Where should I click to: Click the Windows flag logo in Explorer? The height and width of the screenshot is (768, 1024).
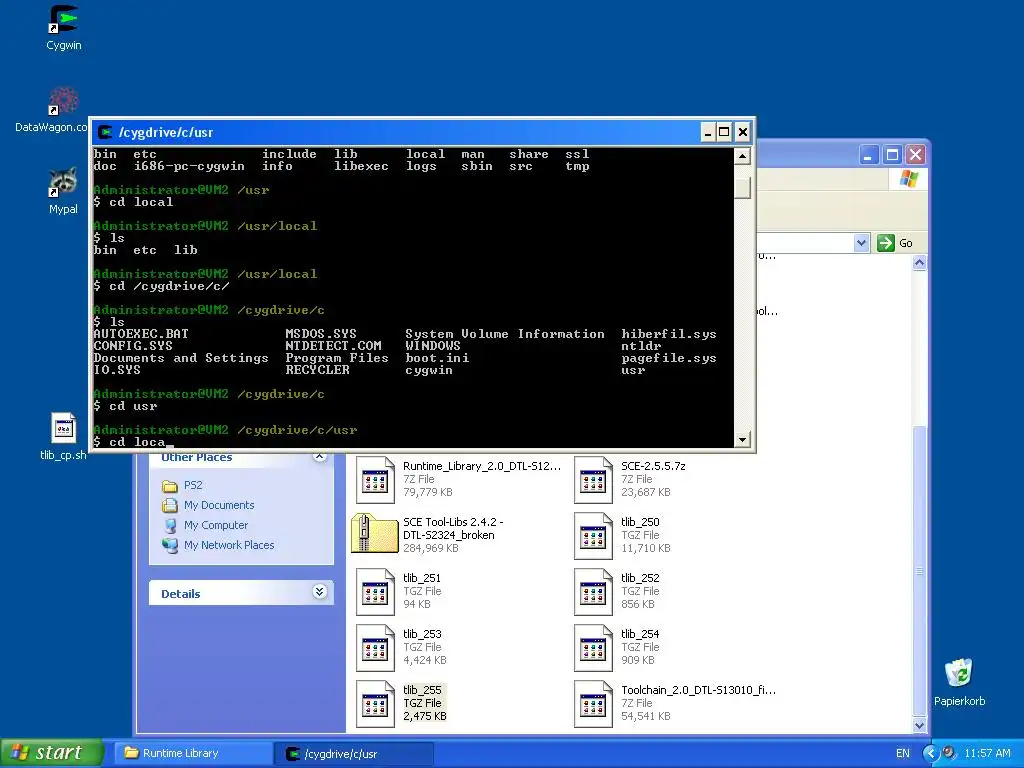pyautogui.click(x=908, y=178)
